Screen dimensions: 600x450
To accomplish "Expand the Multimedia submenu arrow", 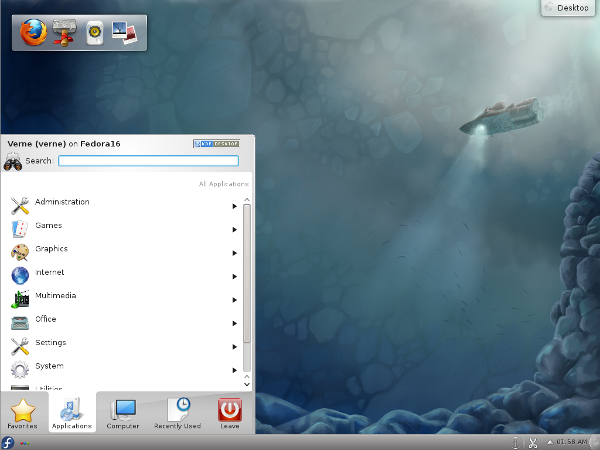I will (x=235, y=300).
